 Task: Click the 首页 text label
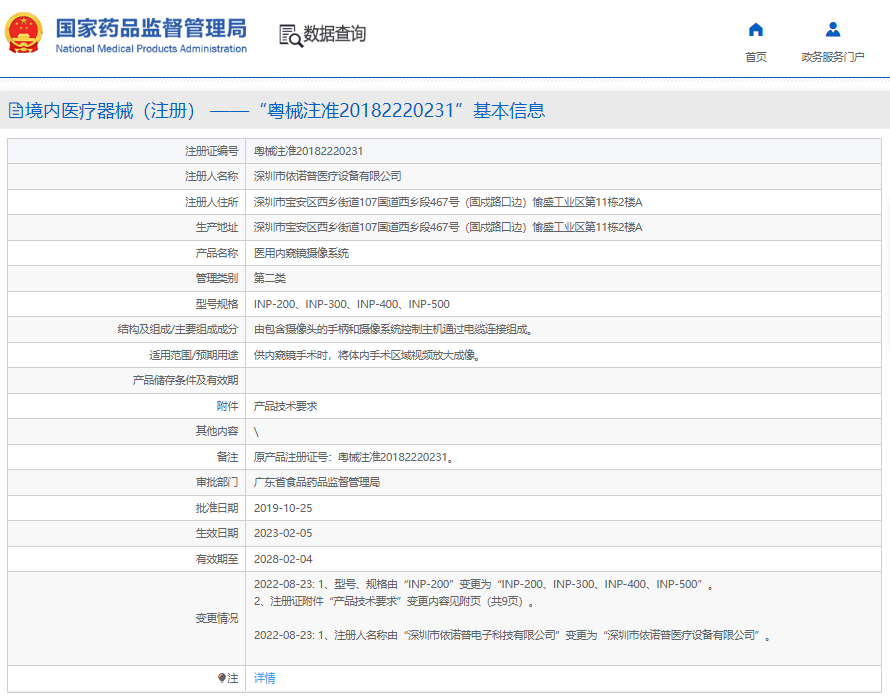(755, 57)
